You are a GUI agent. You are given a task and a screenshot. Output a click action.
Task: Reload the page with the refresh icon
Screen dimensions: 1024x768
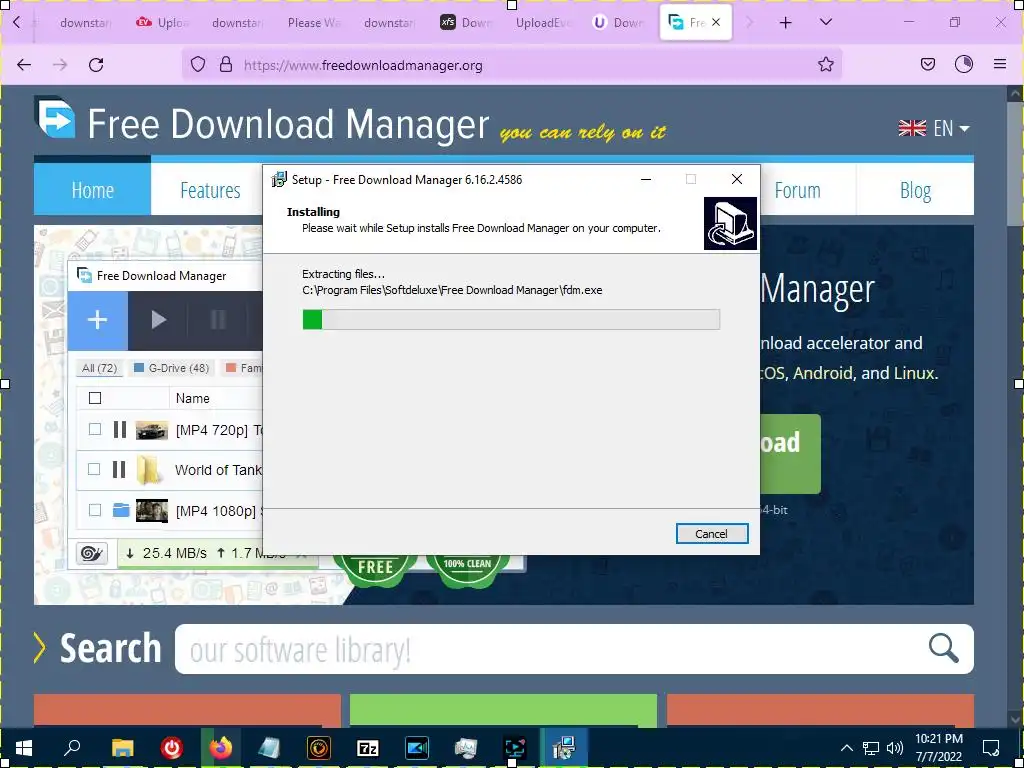[x=96, y=65]
